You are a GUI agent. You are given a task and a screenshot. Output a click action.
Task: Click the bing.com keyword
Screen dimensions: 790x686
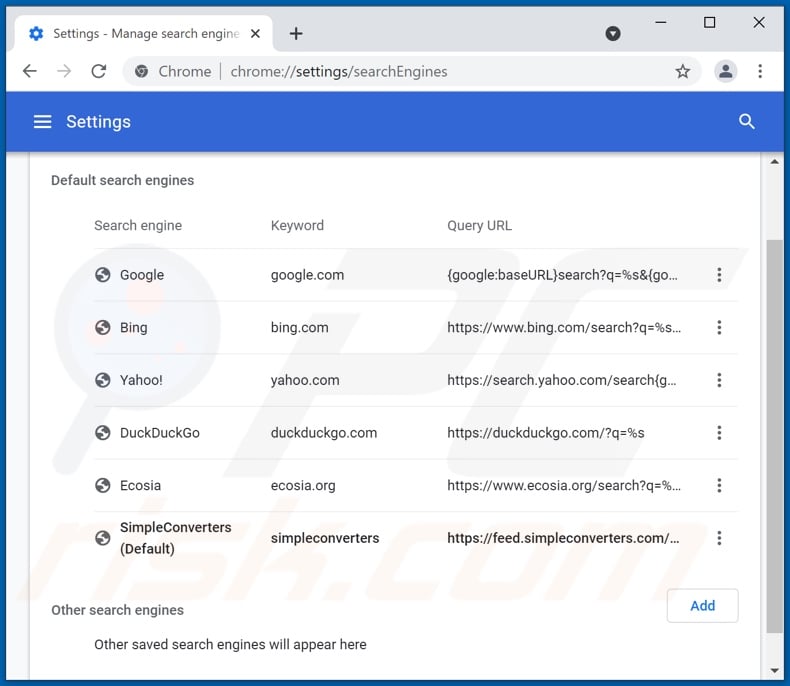click(x=299, y=327)
